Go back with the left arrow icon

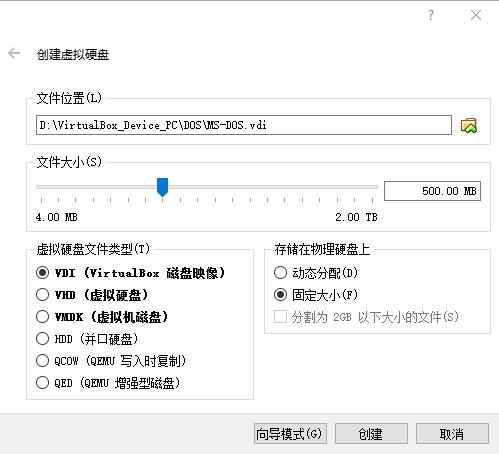pyautogui.click(x=14, y=53)
